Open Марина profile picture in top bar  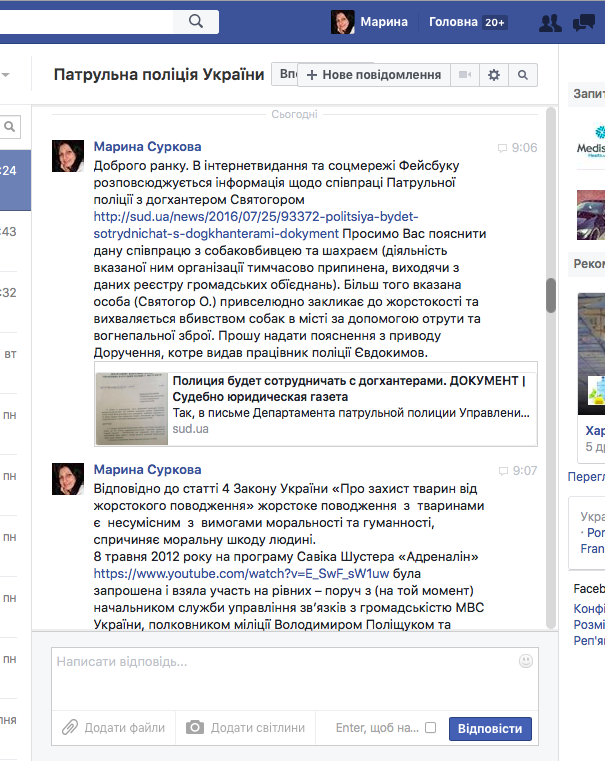343,22
